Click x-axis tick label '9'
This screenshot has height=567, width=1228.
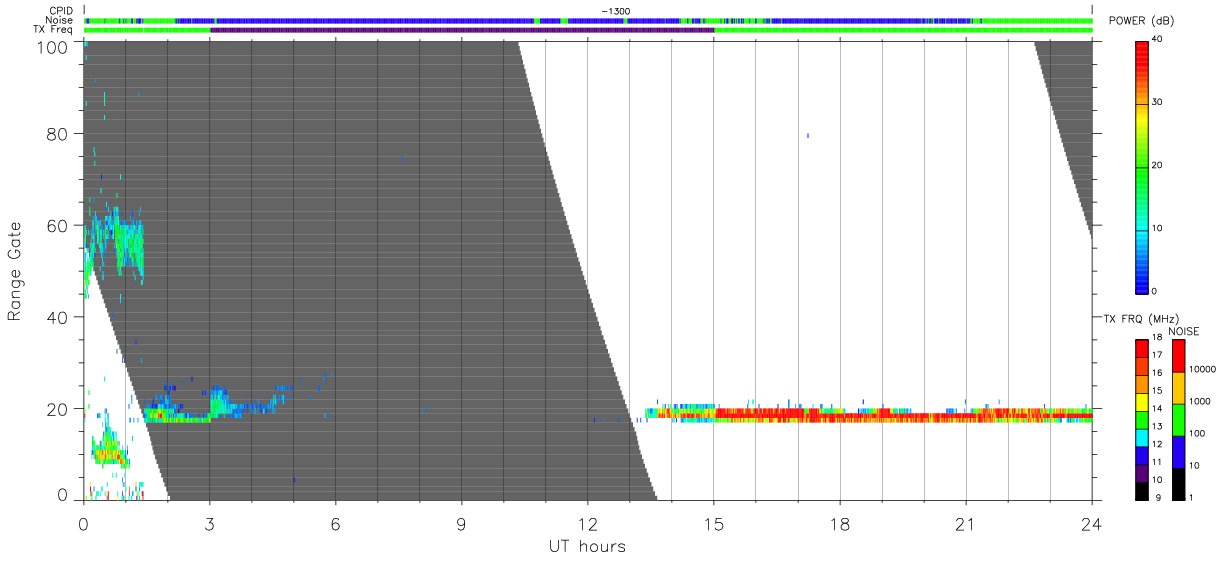coord(461,524)
